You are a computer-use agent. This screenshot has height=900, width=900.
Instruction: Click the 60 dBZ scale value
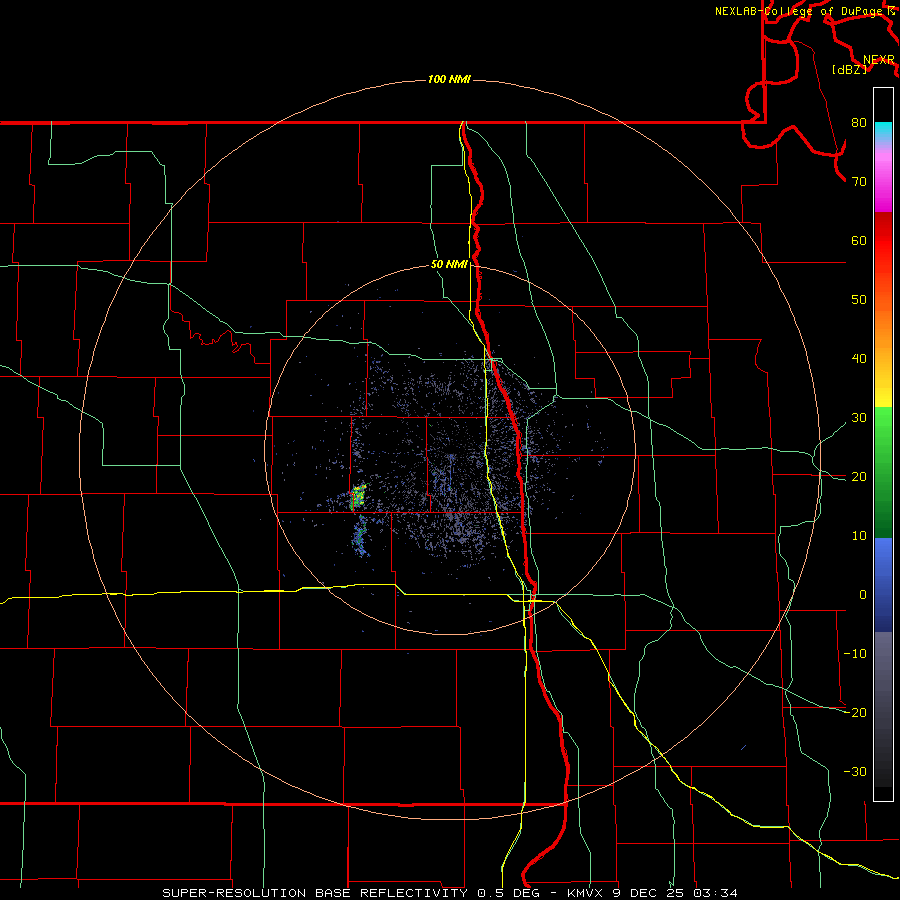point(859,240)
